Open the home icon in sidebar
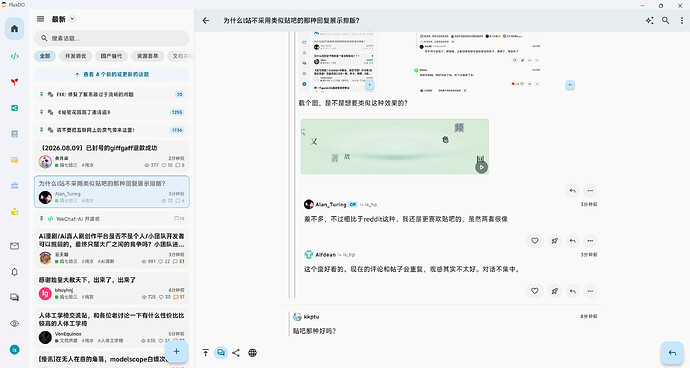Screen dimensions: 690x368 coord(15,29)
